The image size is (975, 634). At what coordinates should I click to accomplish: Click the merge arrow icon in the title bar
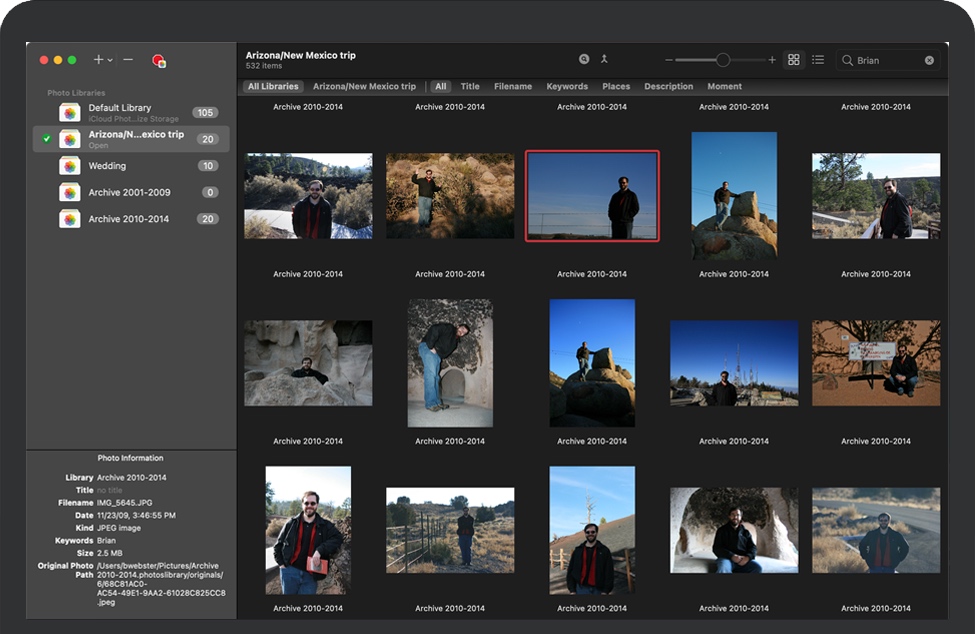pos(604,60)
